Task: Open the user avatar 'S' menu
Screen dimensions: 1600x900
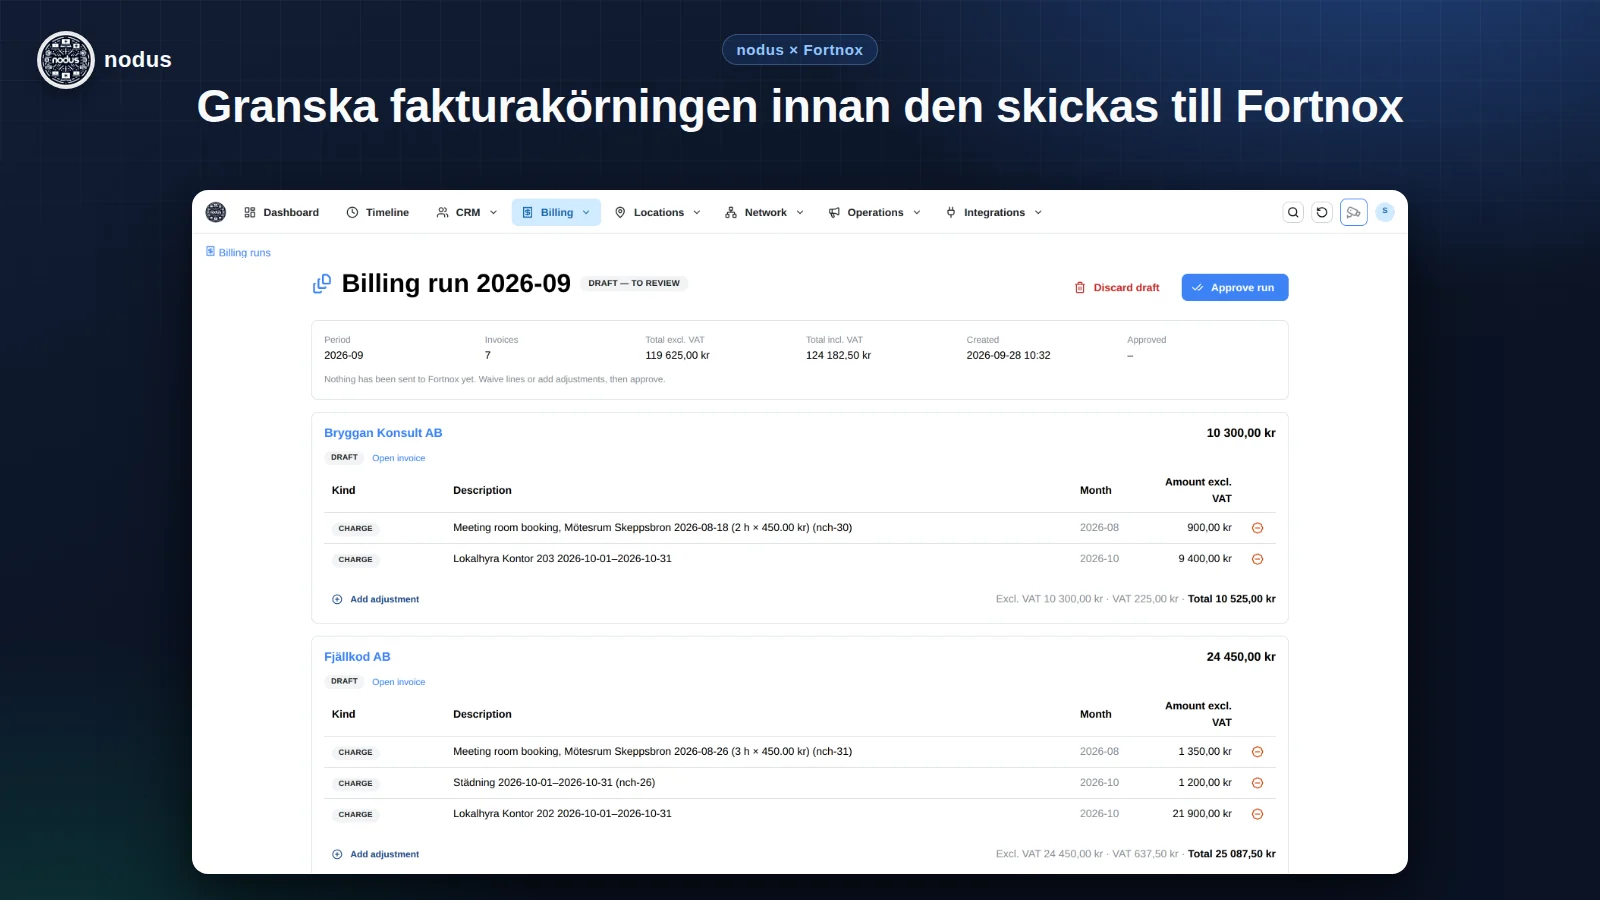Action: pos(1385,211)
